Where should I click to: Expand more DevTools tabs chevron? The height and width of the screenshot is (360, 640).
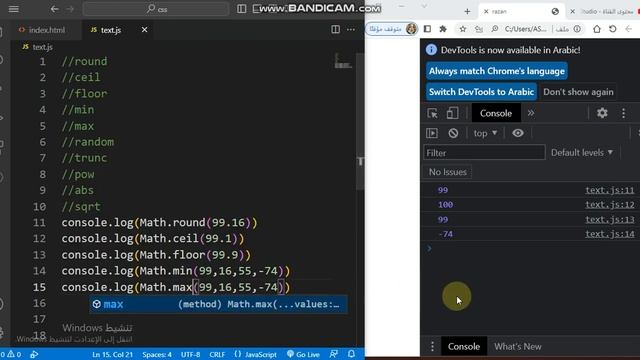[x=531, y=113]
